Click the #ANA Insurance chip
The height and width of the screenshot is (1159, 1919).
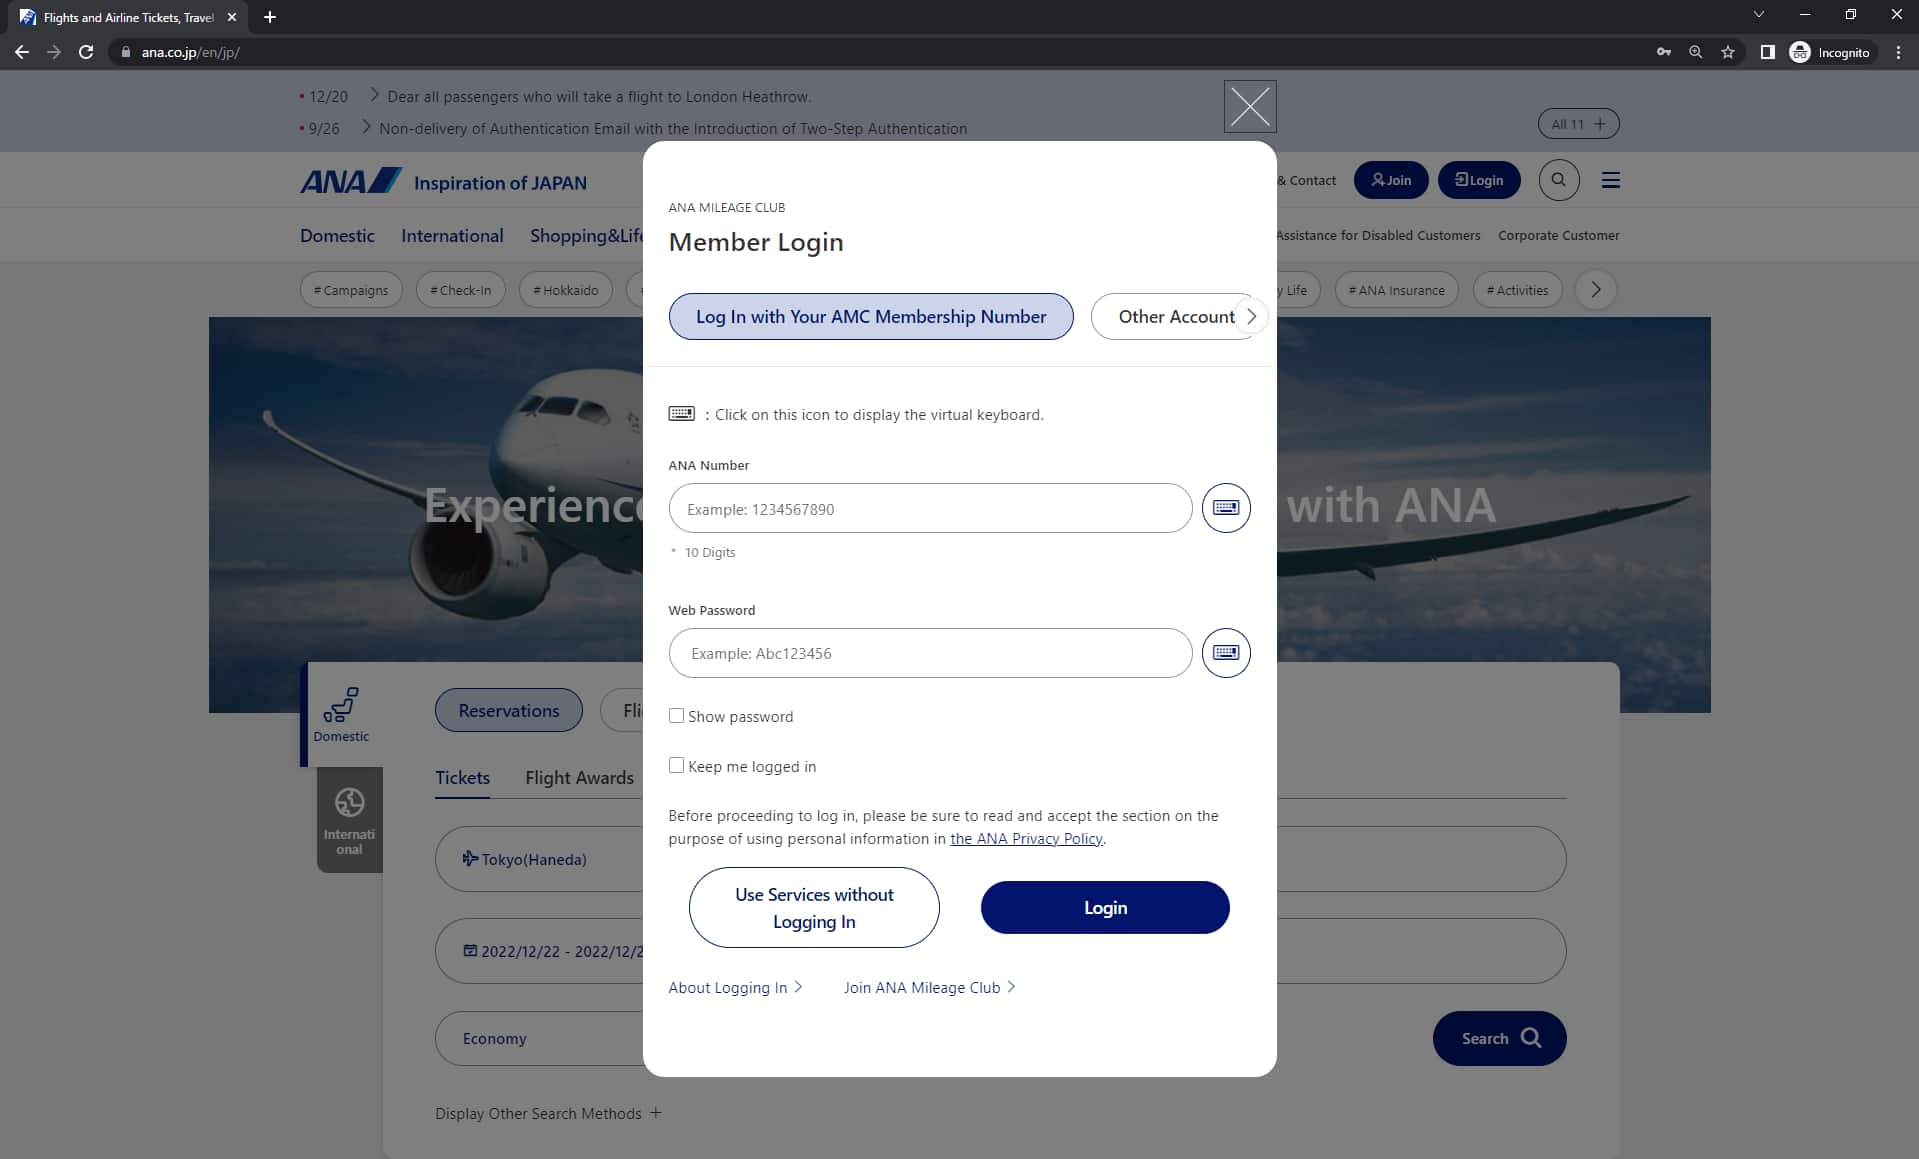[x=1397, y=290]
